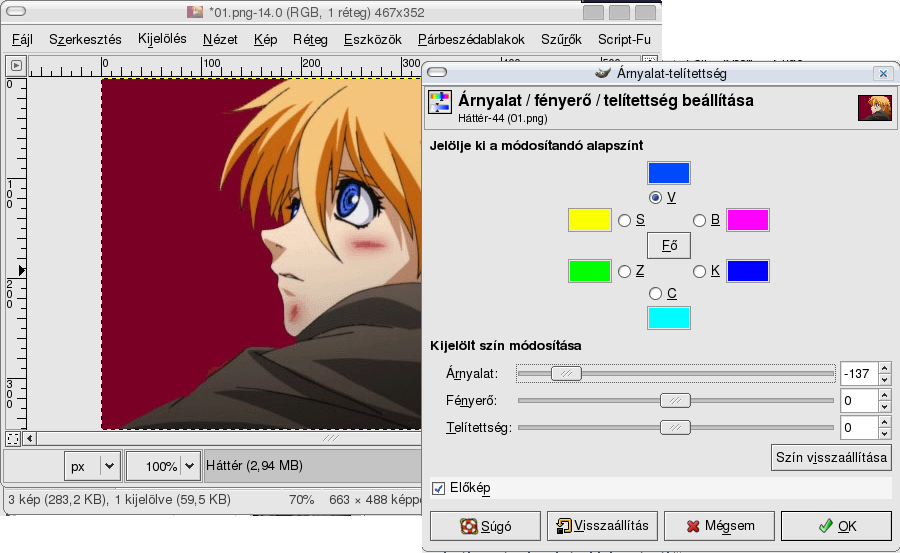Image resolution: width=900 pixels, height=553 pixels.
Task: Increase the Árnyalat value with the up arrow
Action: [884, 368]
